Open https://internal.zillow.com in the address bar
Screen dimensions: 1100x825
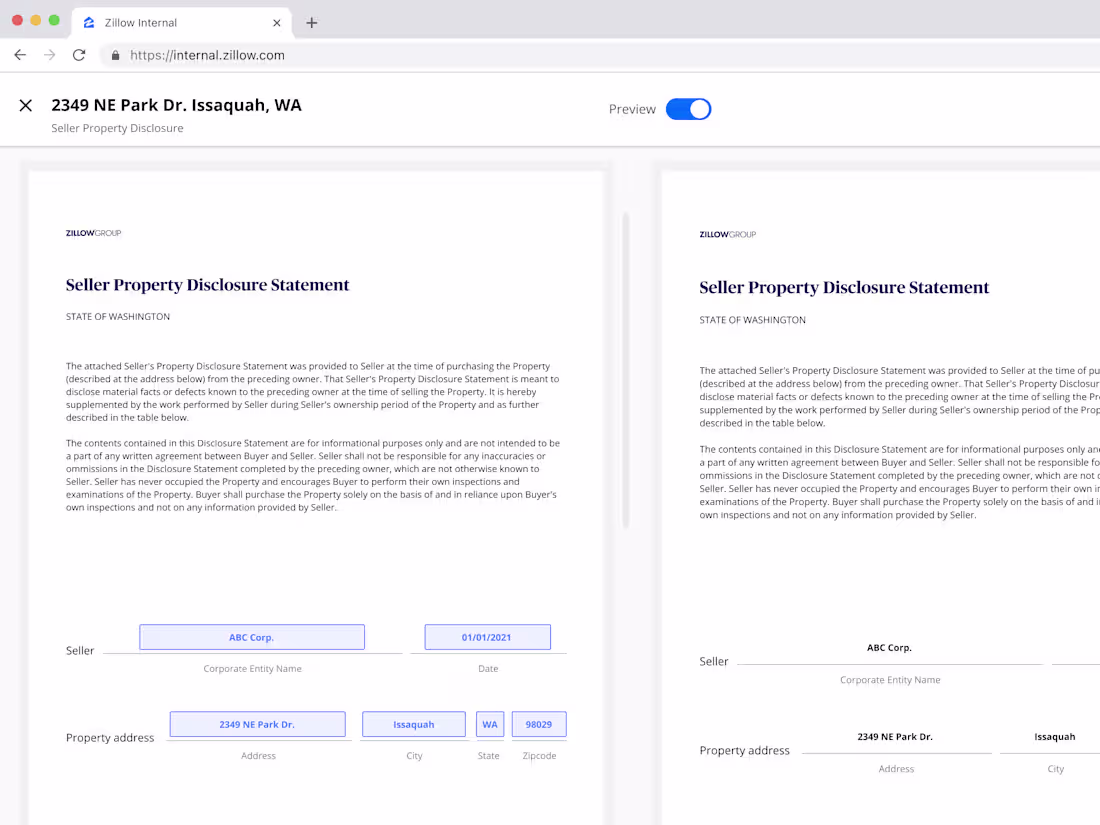coord(207,55)
